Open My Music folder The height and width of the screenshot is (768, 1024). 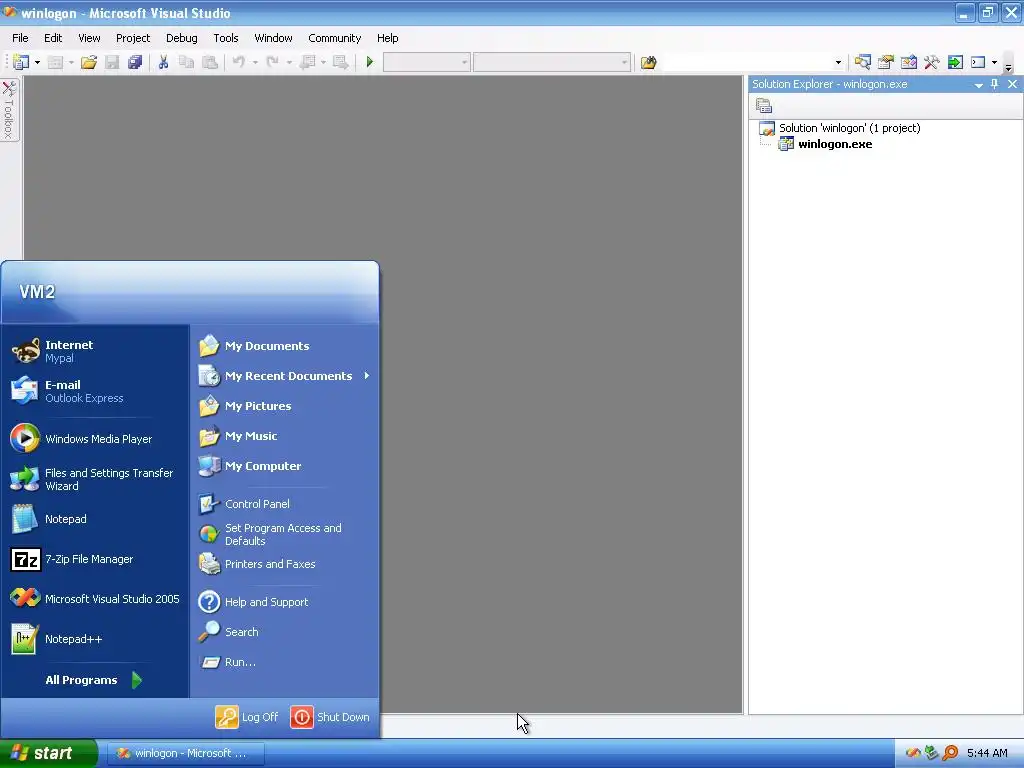pyautogui.click(x=285, y=436)
